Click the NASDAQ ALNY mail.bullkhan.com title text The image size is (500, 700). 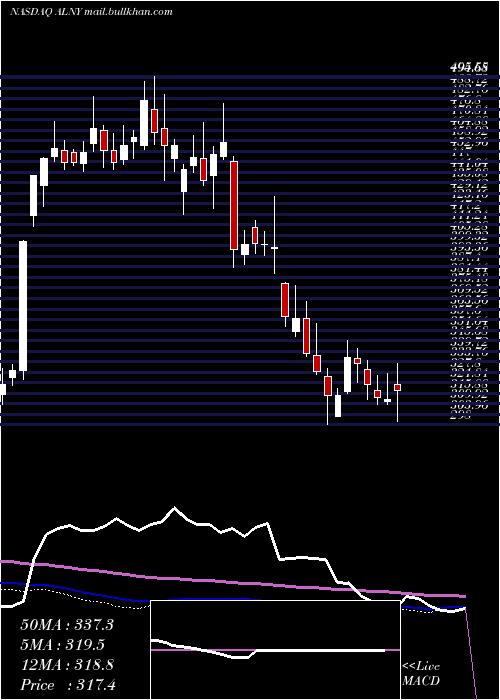click(x=91, y=12)
